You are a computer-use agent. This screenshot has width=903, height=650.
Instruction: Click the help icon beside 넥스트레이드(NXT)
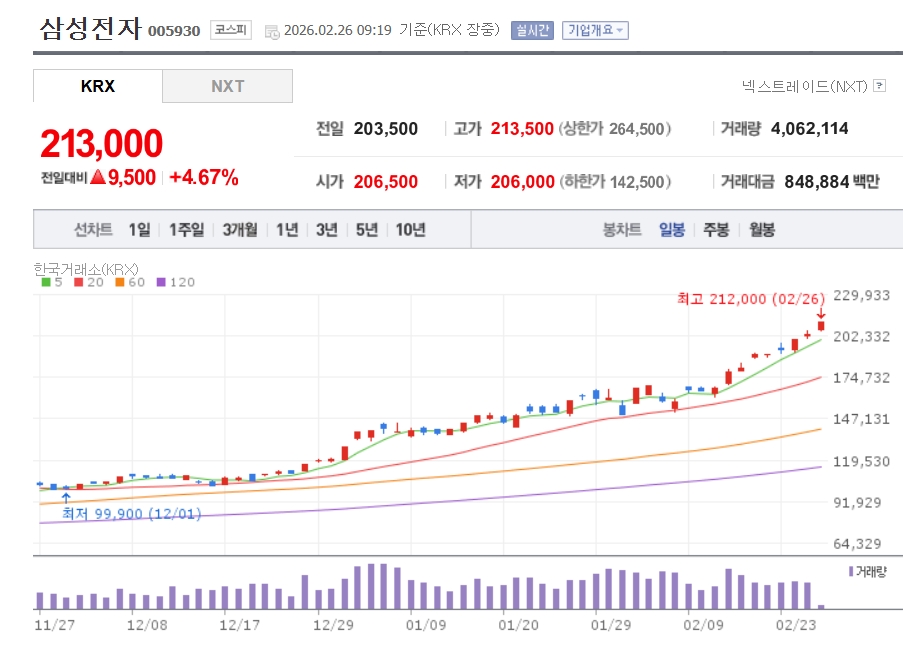879,86
